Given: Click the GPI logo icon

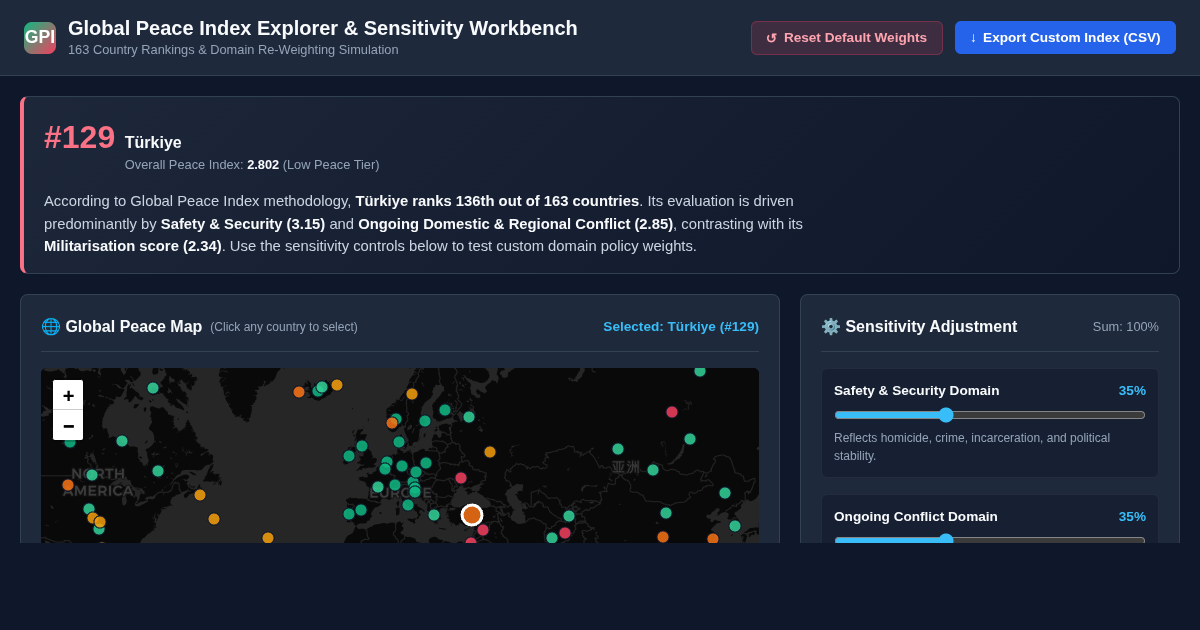Looking at the screenshot, I should (x=40, y=38).
